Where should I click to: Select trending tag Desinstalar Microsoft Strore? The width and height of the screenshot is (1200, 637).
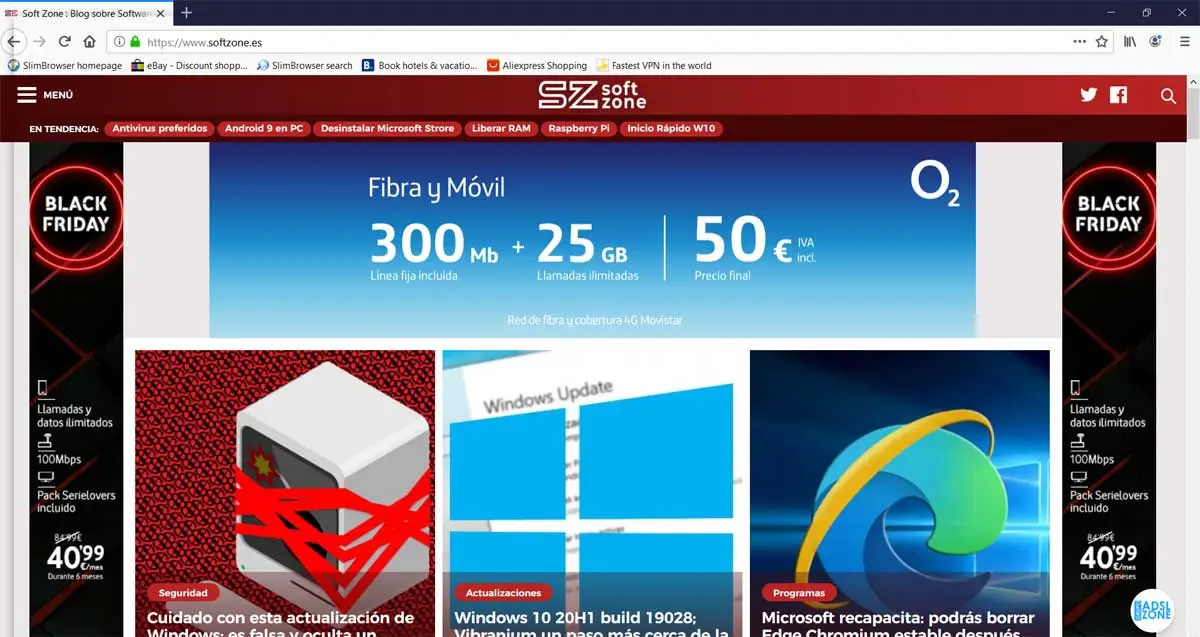(x=387, y=129)
